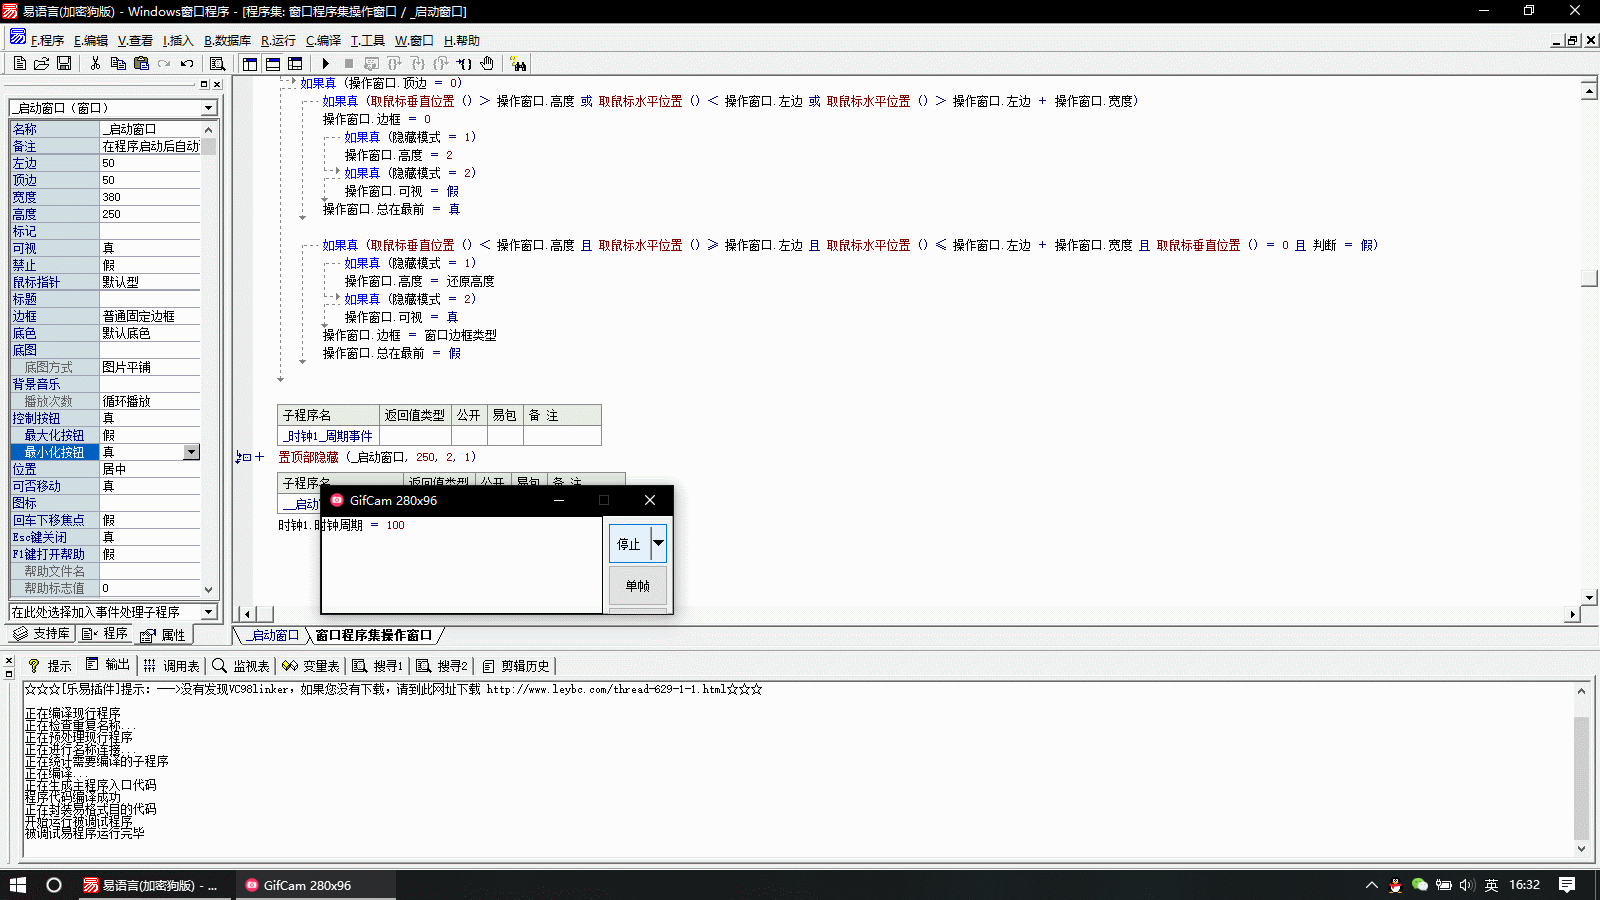Switch to the 窗口程序集操作窗口 document tab
The height and width of the screenshot is (900, 1600).
(374, 635)
